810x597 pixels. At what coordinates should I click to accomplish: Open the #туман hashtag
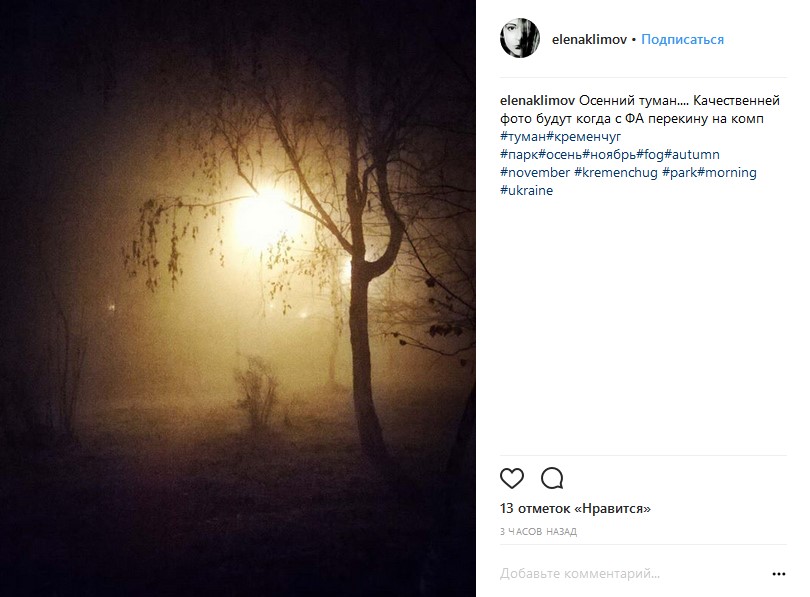[x=523, y=136]
